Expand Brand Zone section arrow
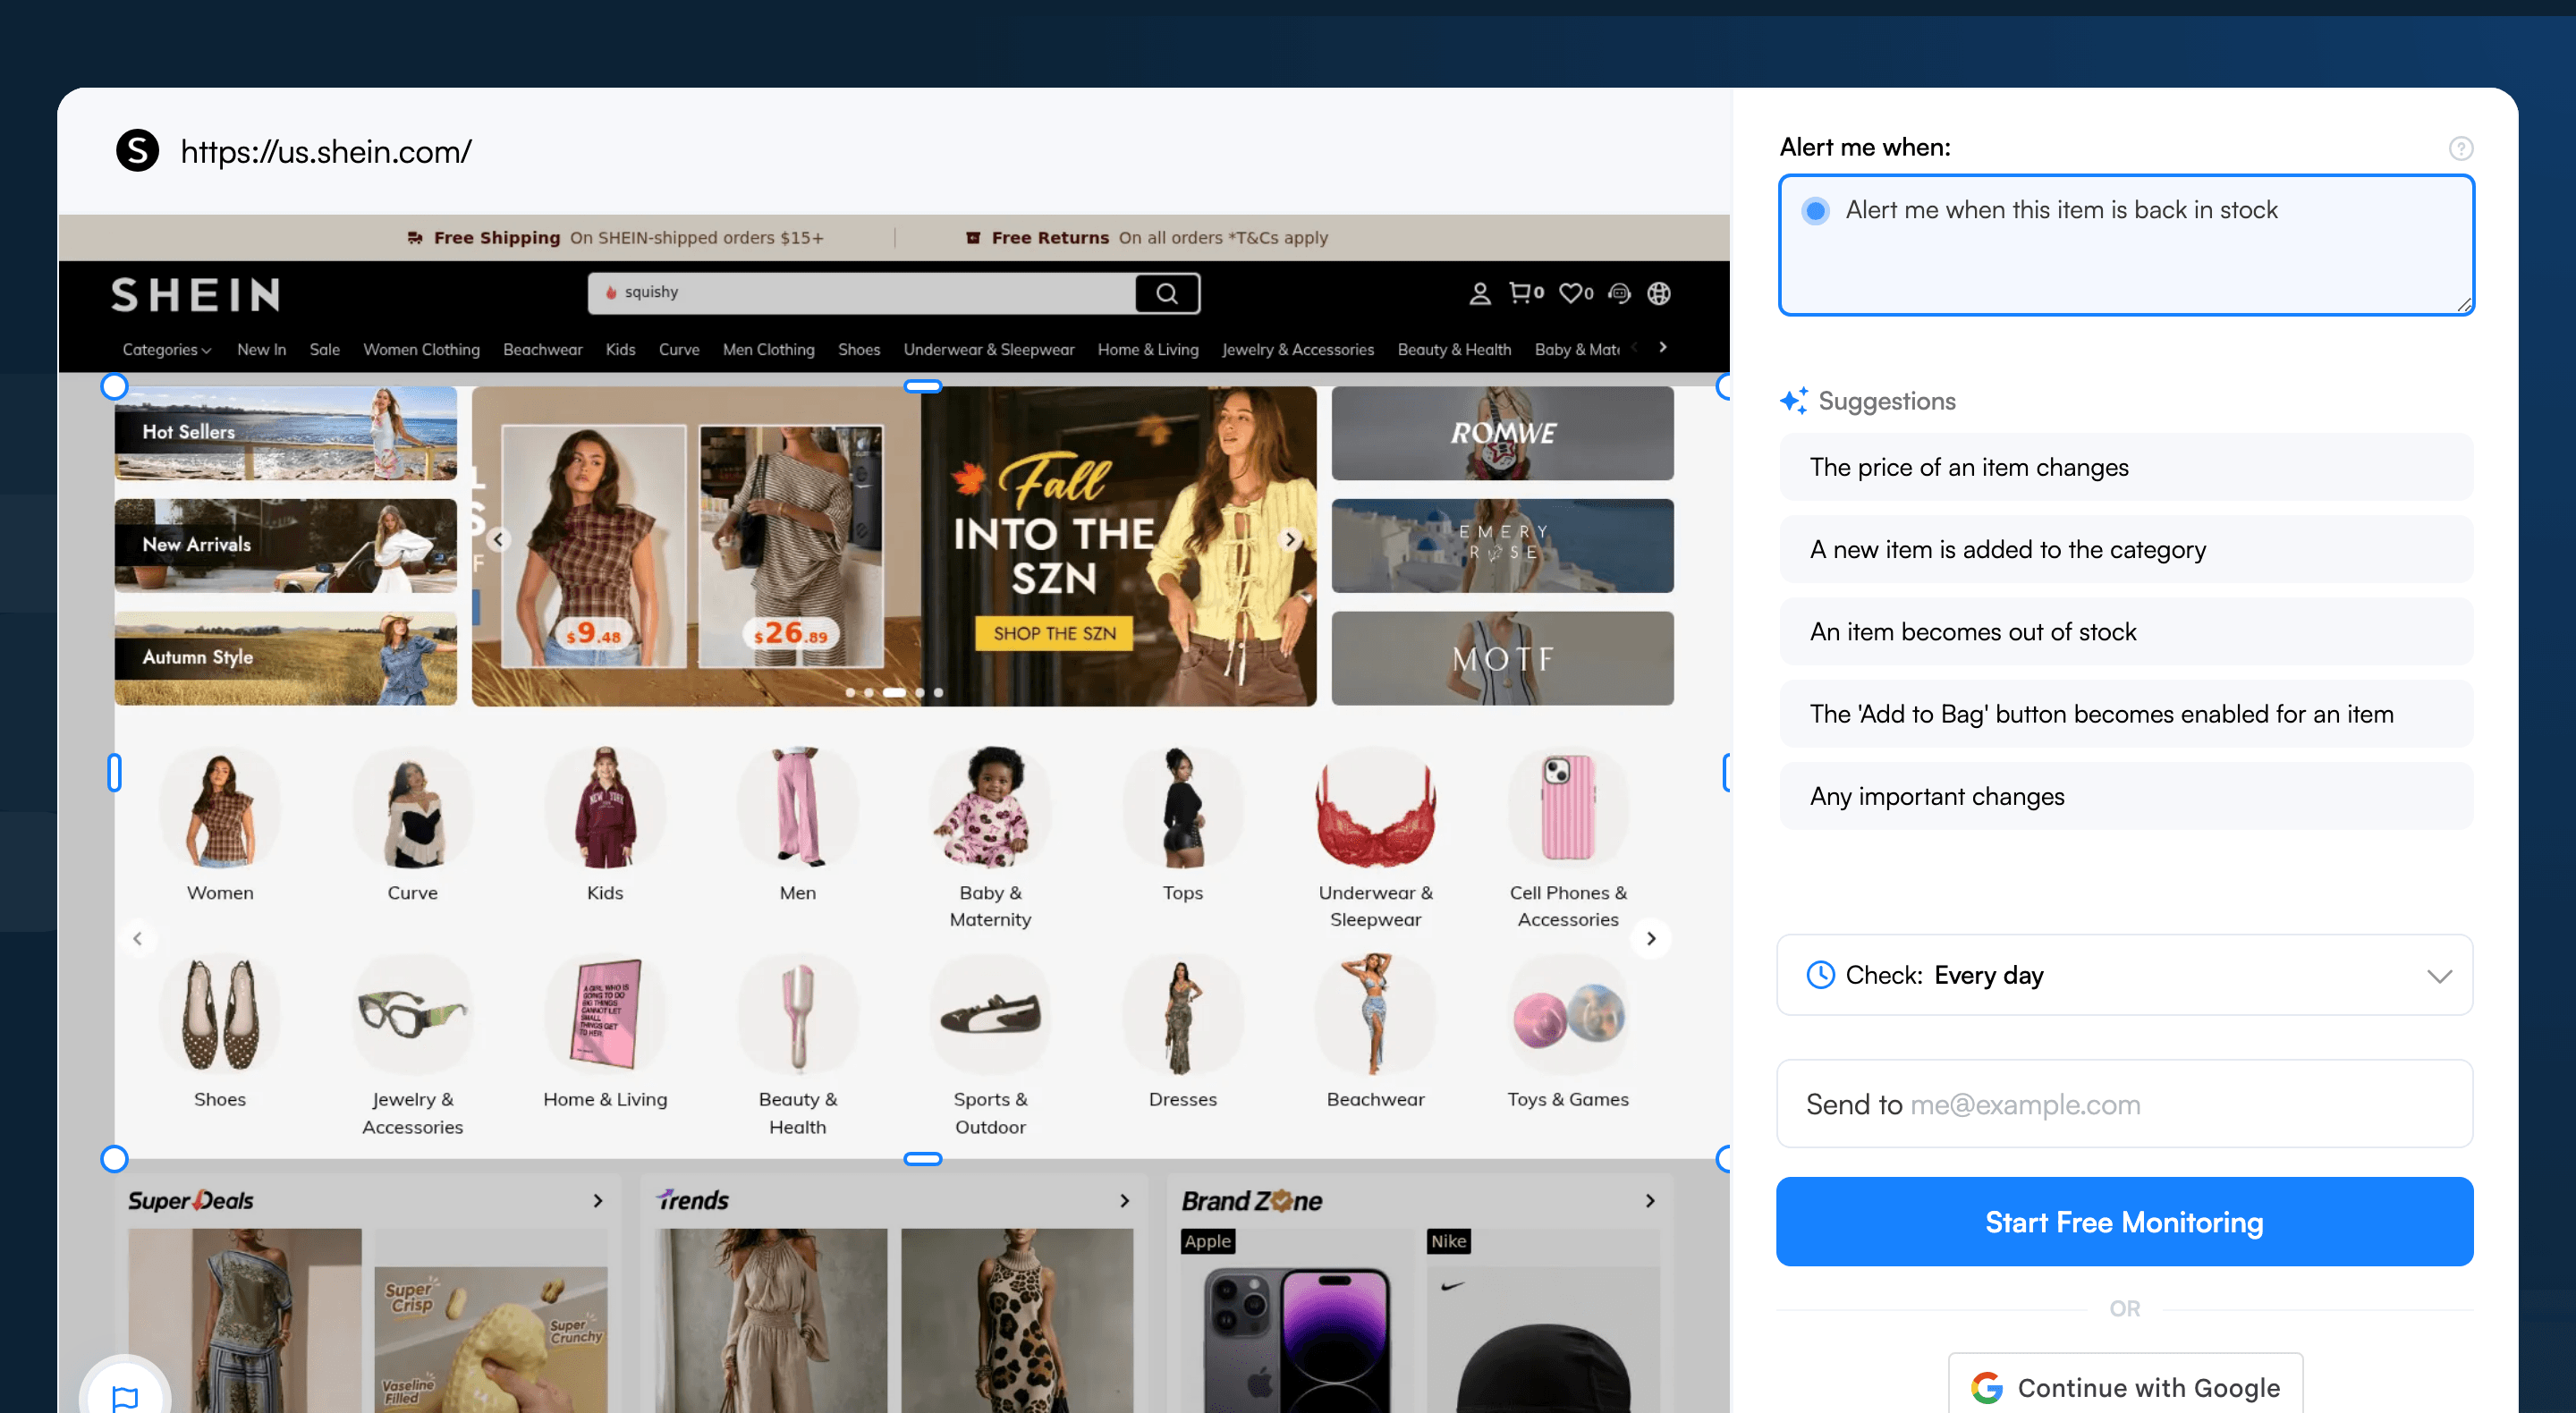This screenshot has height=1413, width=2576. tap(1650, 1200)
